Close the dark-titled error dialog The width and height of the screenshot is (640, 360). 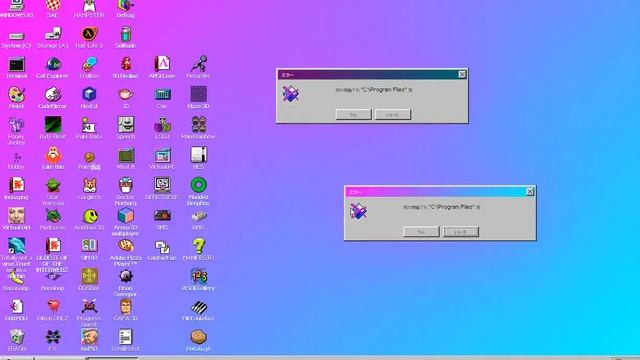click(x=462, y=74)
